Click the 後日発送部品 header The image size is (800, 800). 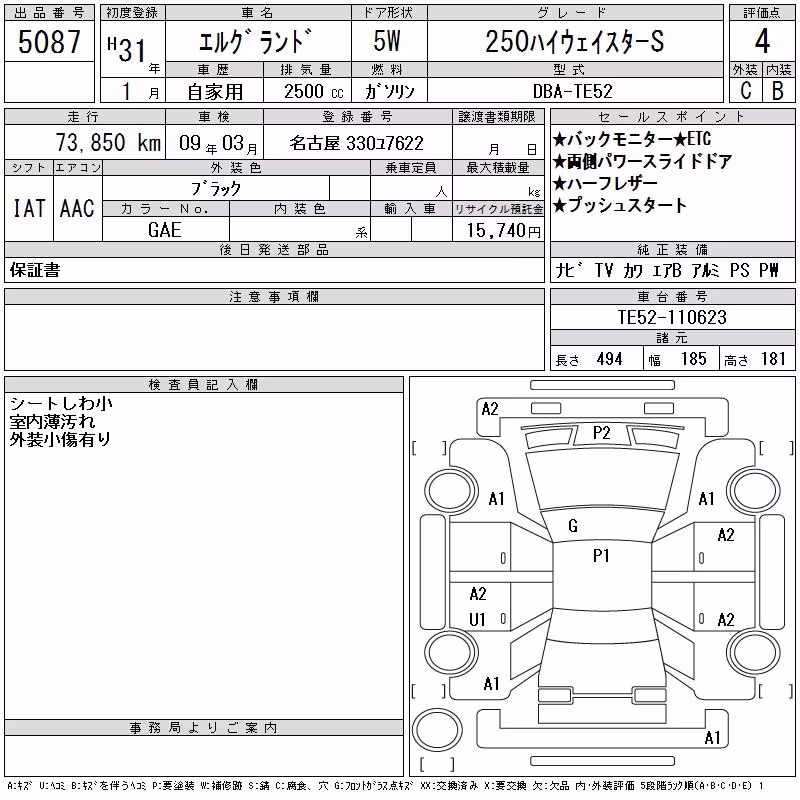pos(274,249)
